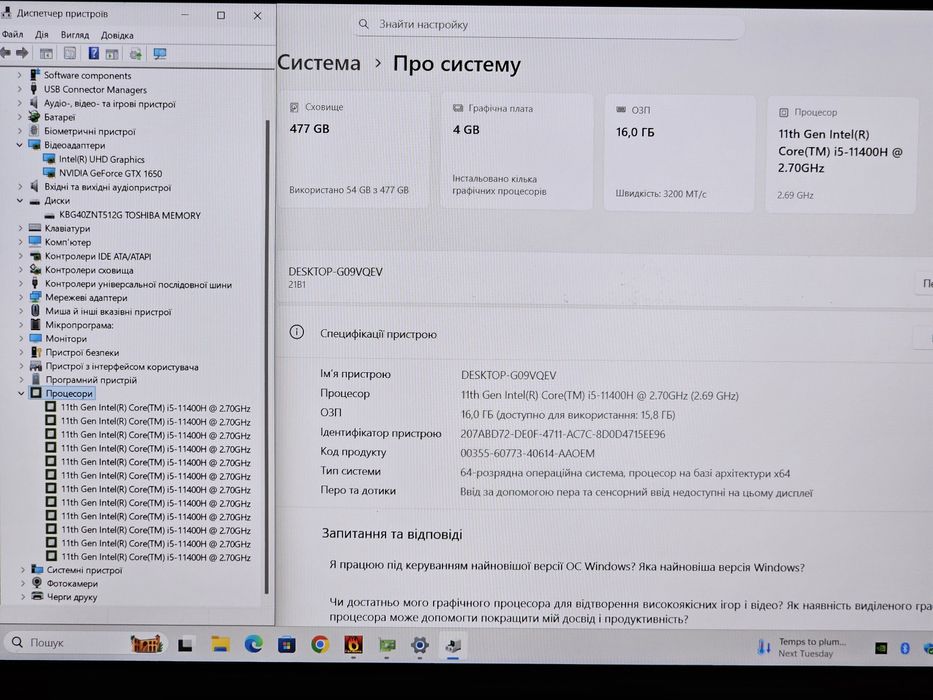Screen dimensions: 933x700
Task: Open the Сховище 477 GB card
Action: coord(354,150)
